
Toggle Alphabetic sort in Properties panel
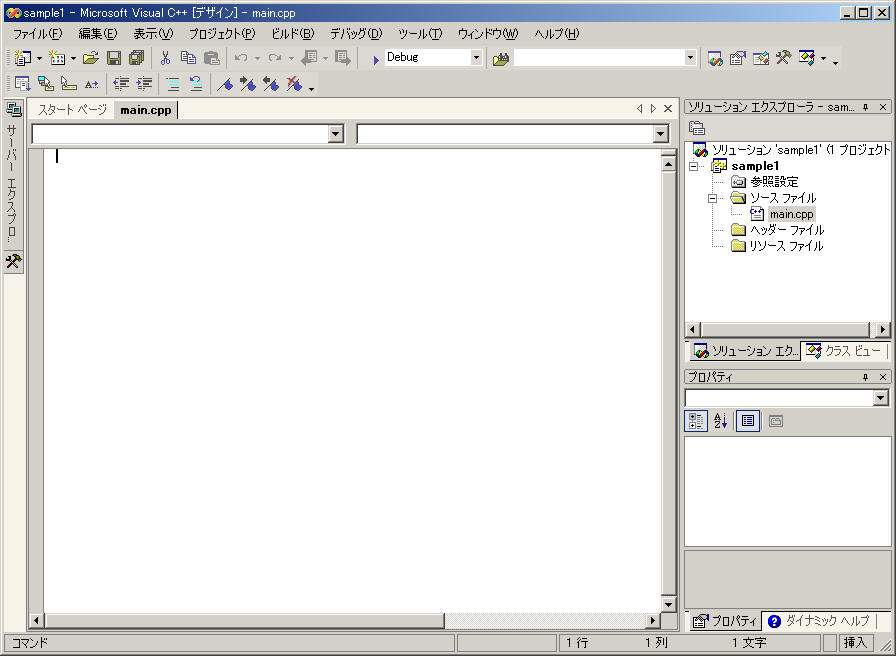(x=720, y=421)
